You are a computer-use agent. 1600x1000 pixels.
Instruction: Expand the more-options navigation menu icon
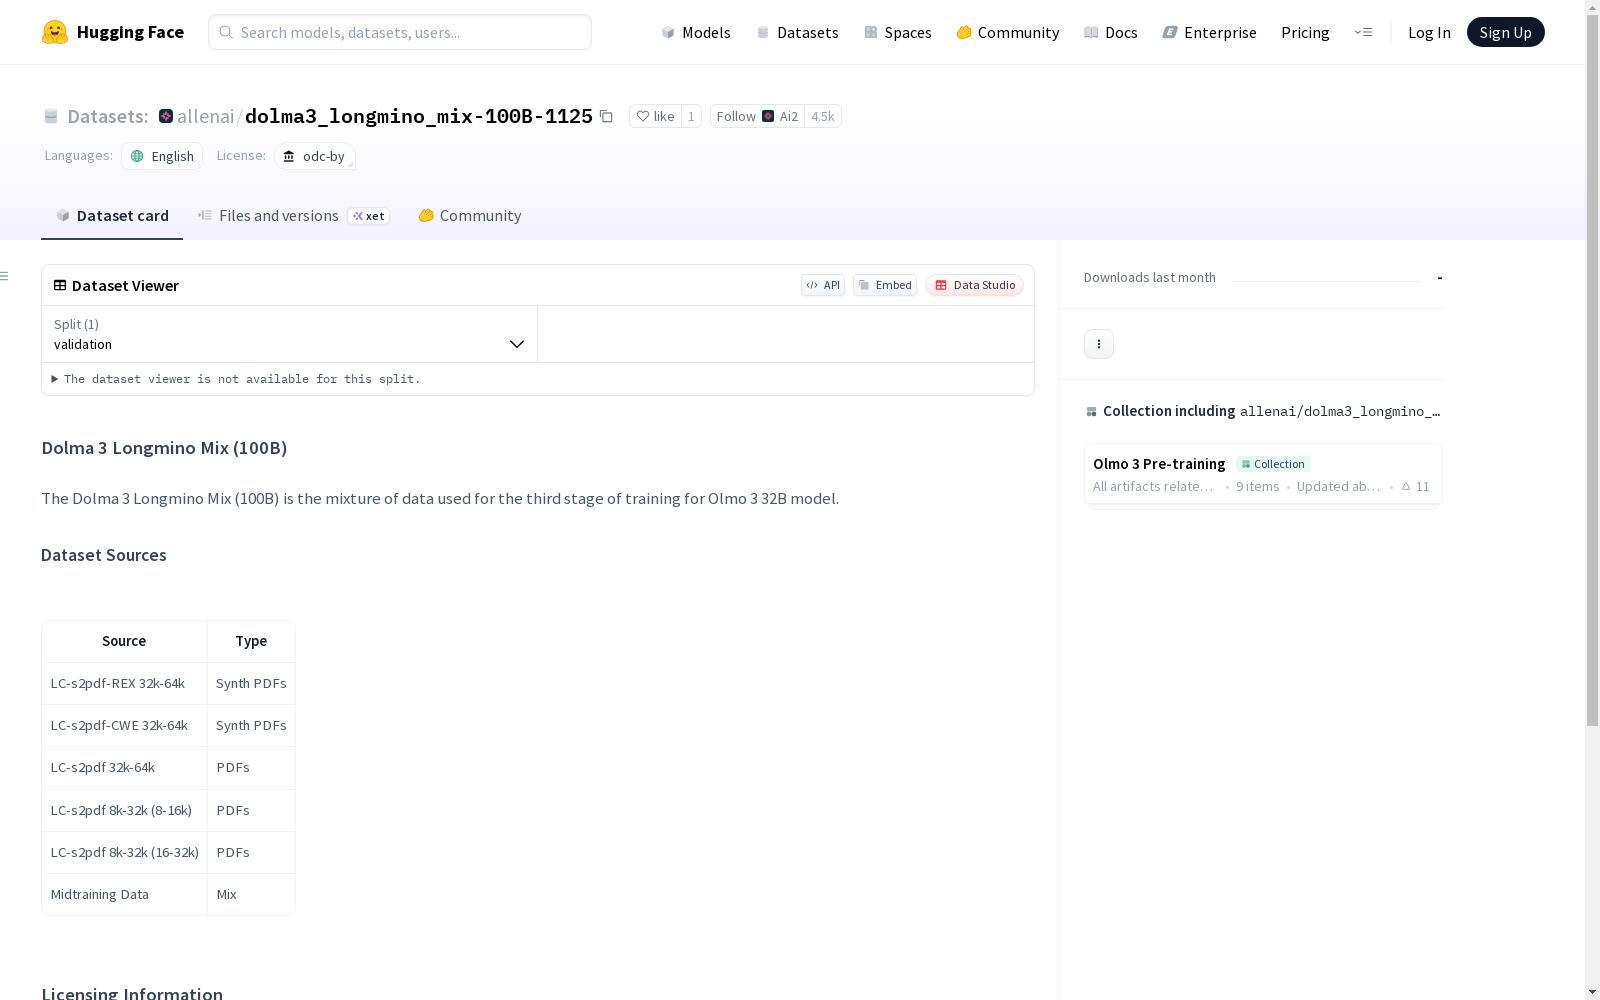(x=1363, y=32)
